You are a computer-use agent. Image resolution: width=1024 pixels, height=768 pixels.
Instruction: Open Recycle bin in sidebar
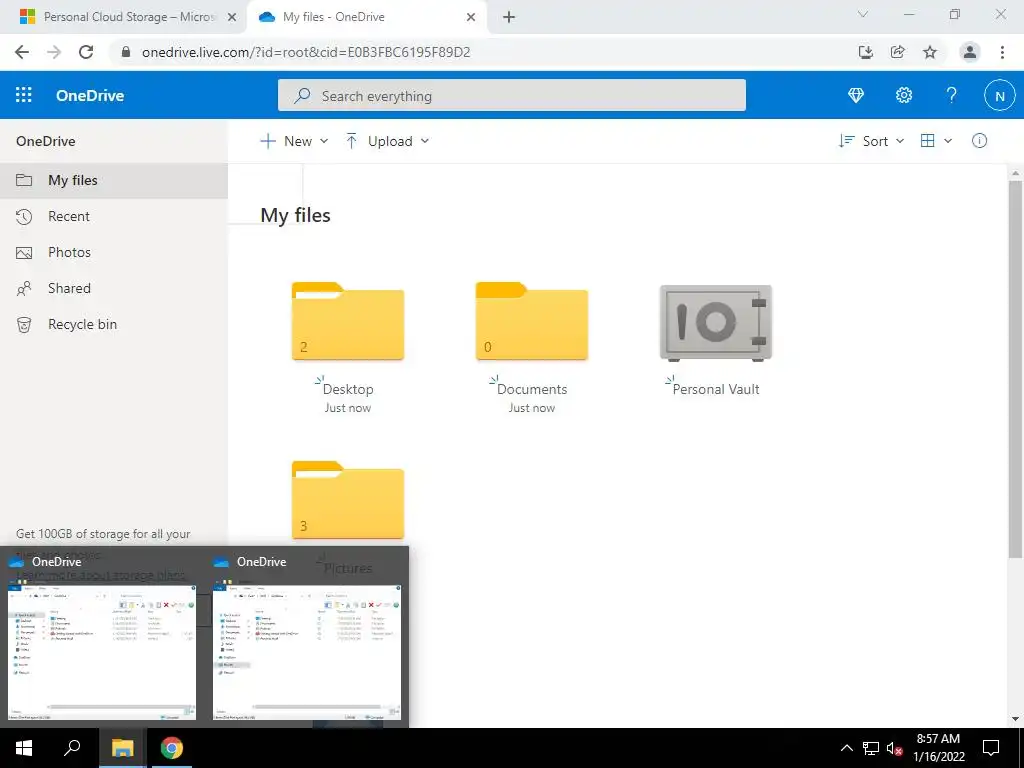click(114, 324)
